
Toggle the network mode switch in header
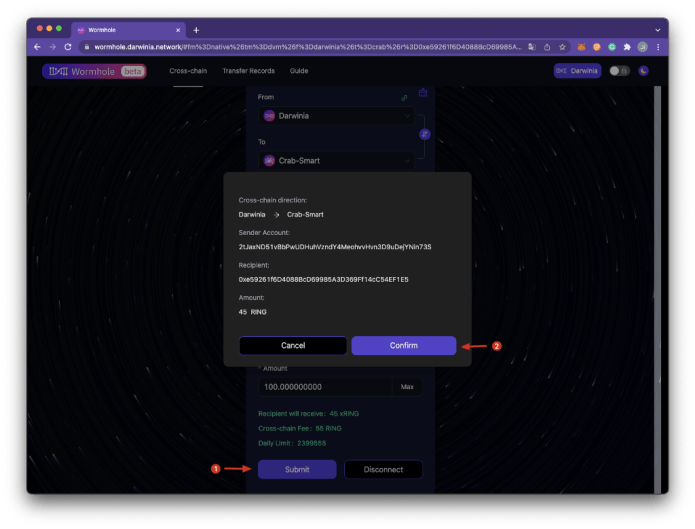coord(619,71)
